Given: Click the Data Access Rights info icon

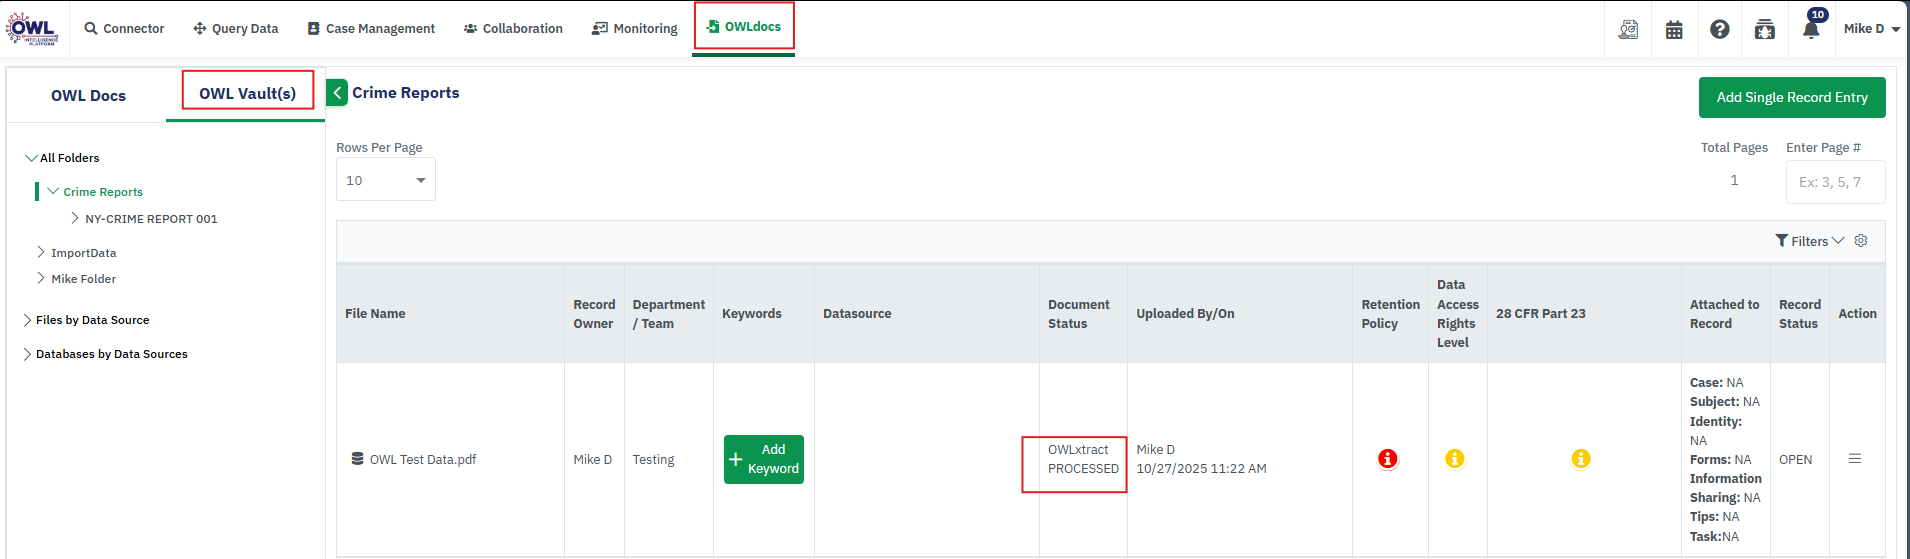Looking at the screenshot, I should (1455, 459).
